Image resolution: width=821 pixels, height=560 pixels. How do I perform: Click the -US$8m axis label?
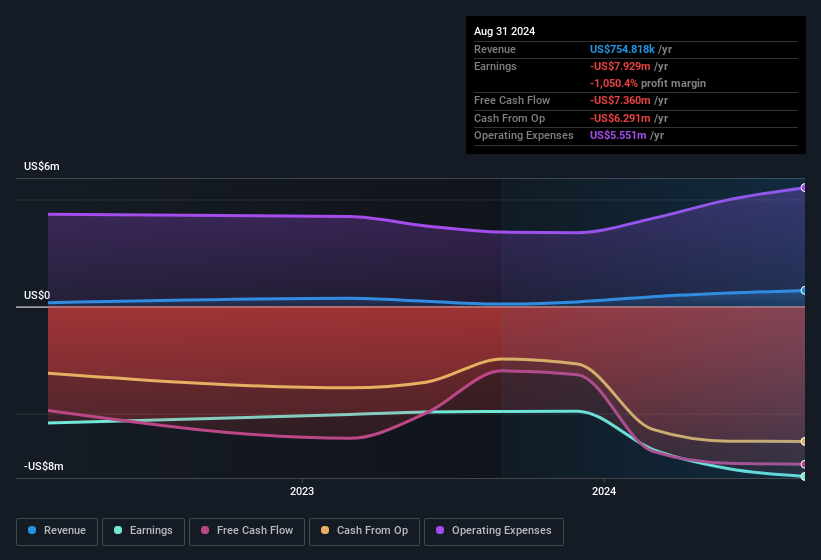(x=43, y=466)
